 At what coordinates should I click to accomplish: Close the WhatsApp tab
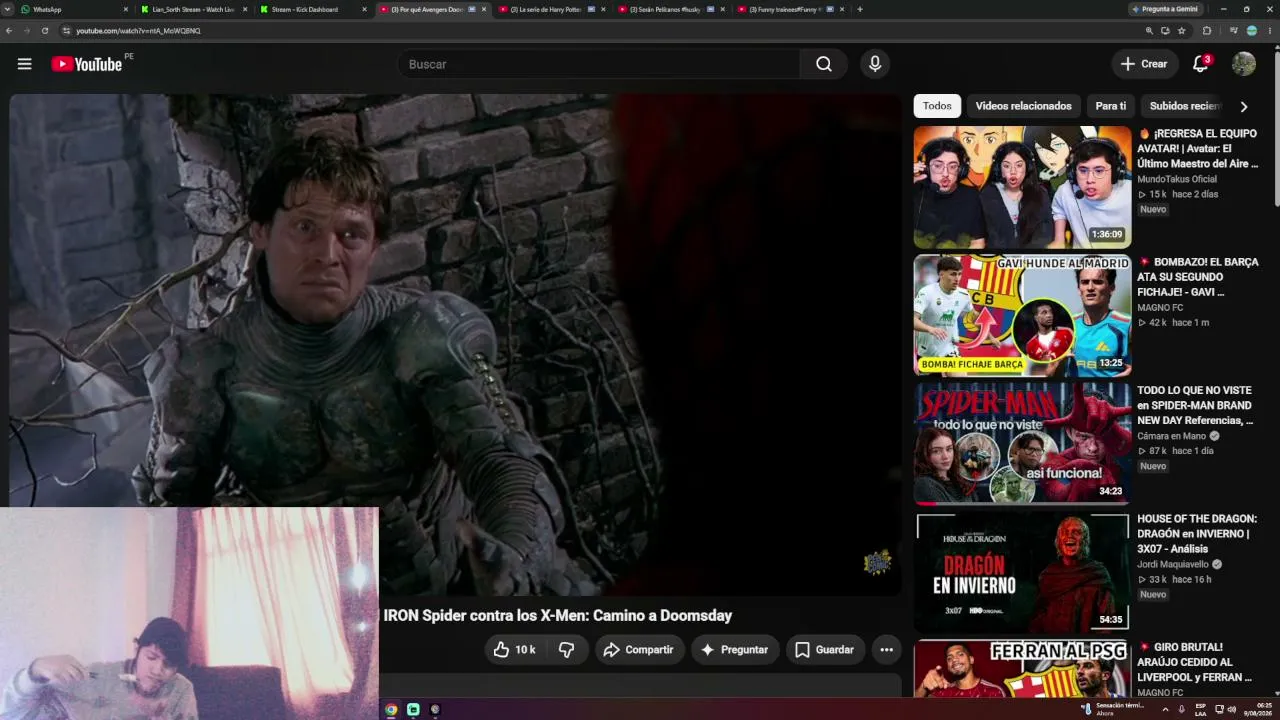pyautogui.click(x=126, y=9)
